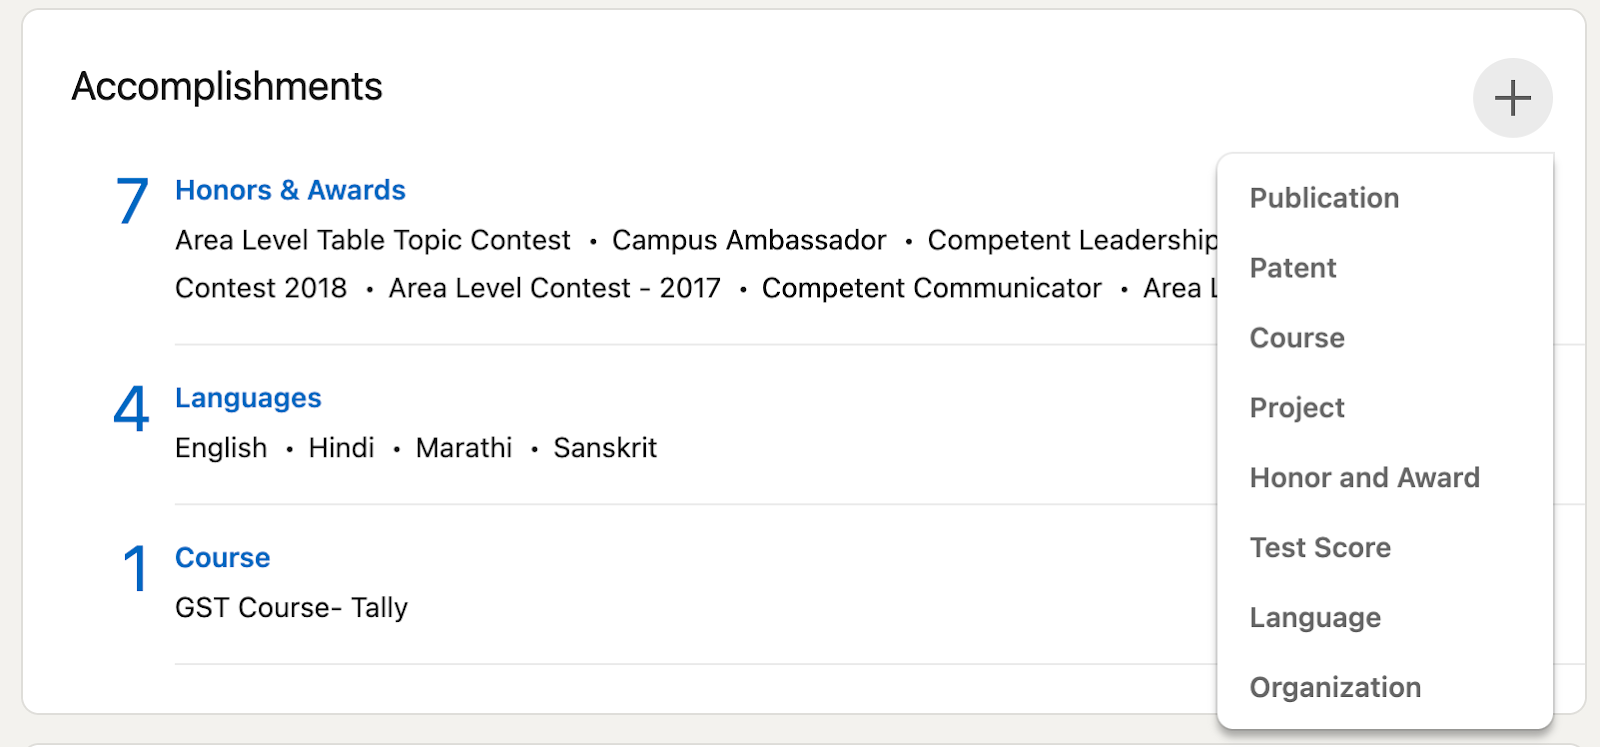The image size is (1600, 747).
Task: Click the number 4 languages count
Action: pyautogui.click(x=131, y=409)
